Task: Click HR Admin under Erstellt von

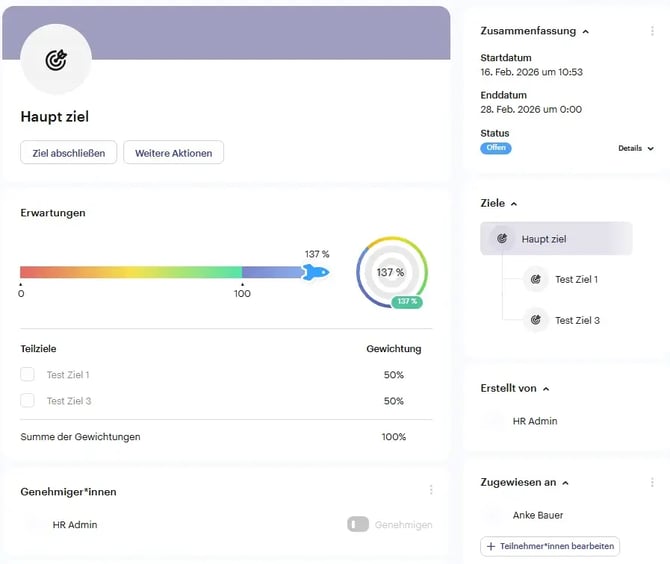Action: [535, 421]
